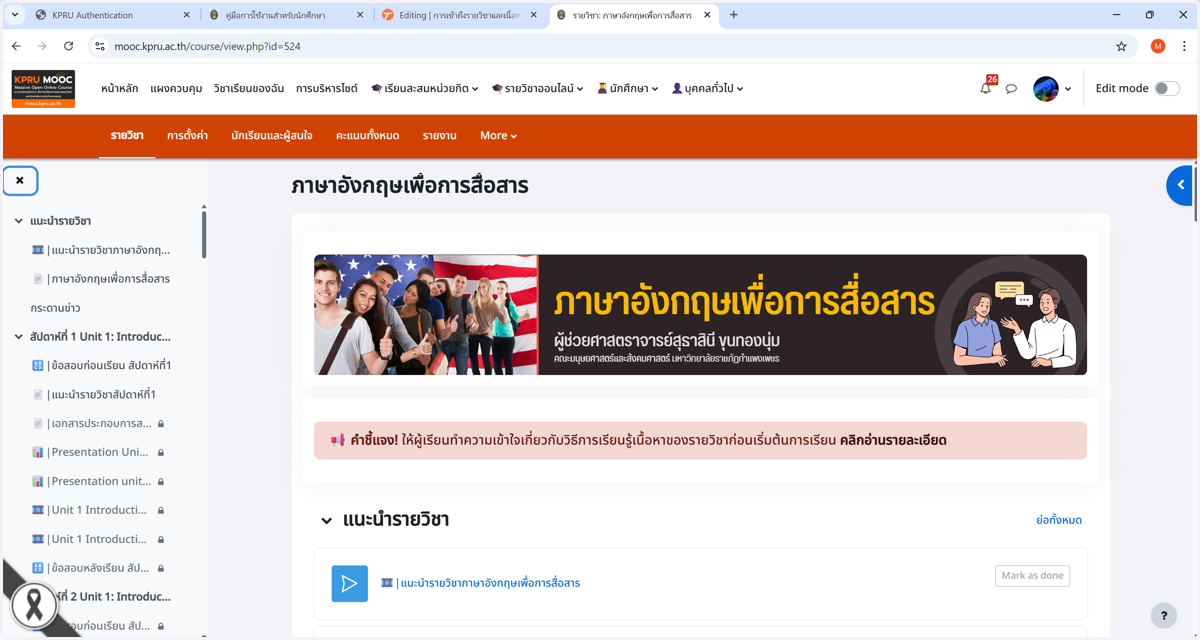Open the KPRU MOOC logo home
The width and height of the screenshot is (1200, 640).
point(43,89)
